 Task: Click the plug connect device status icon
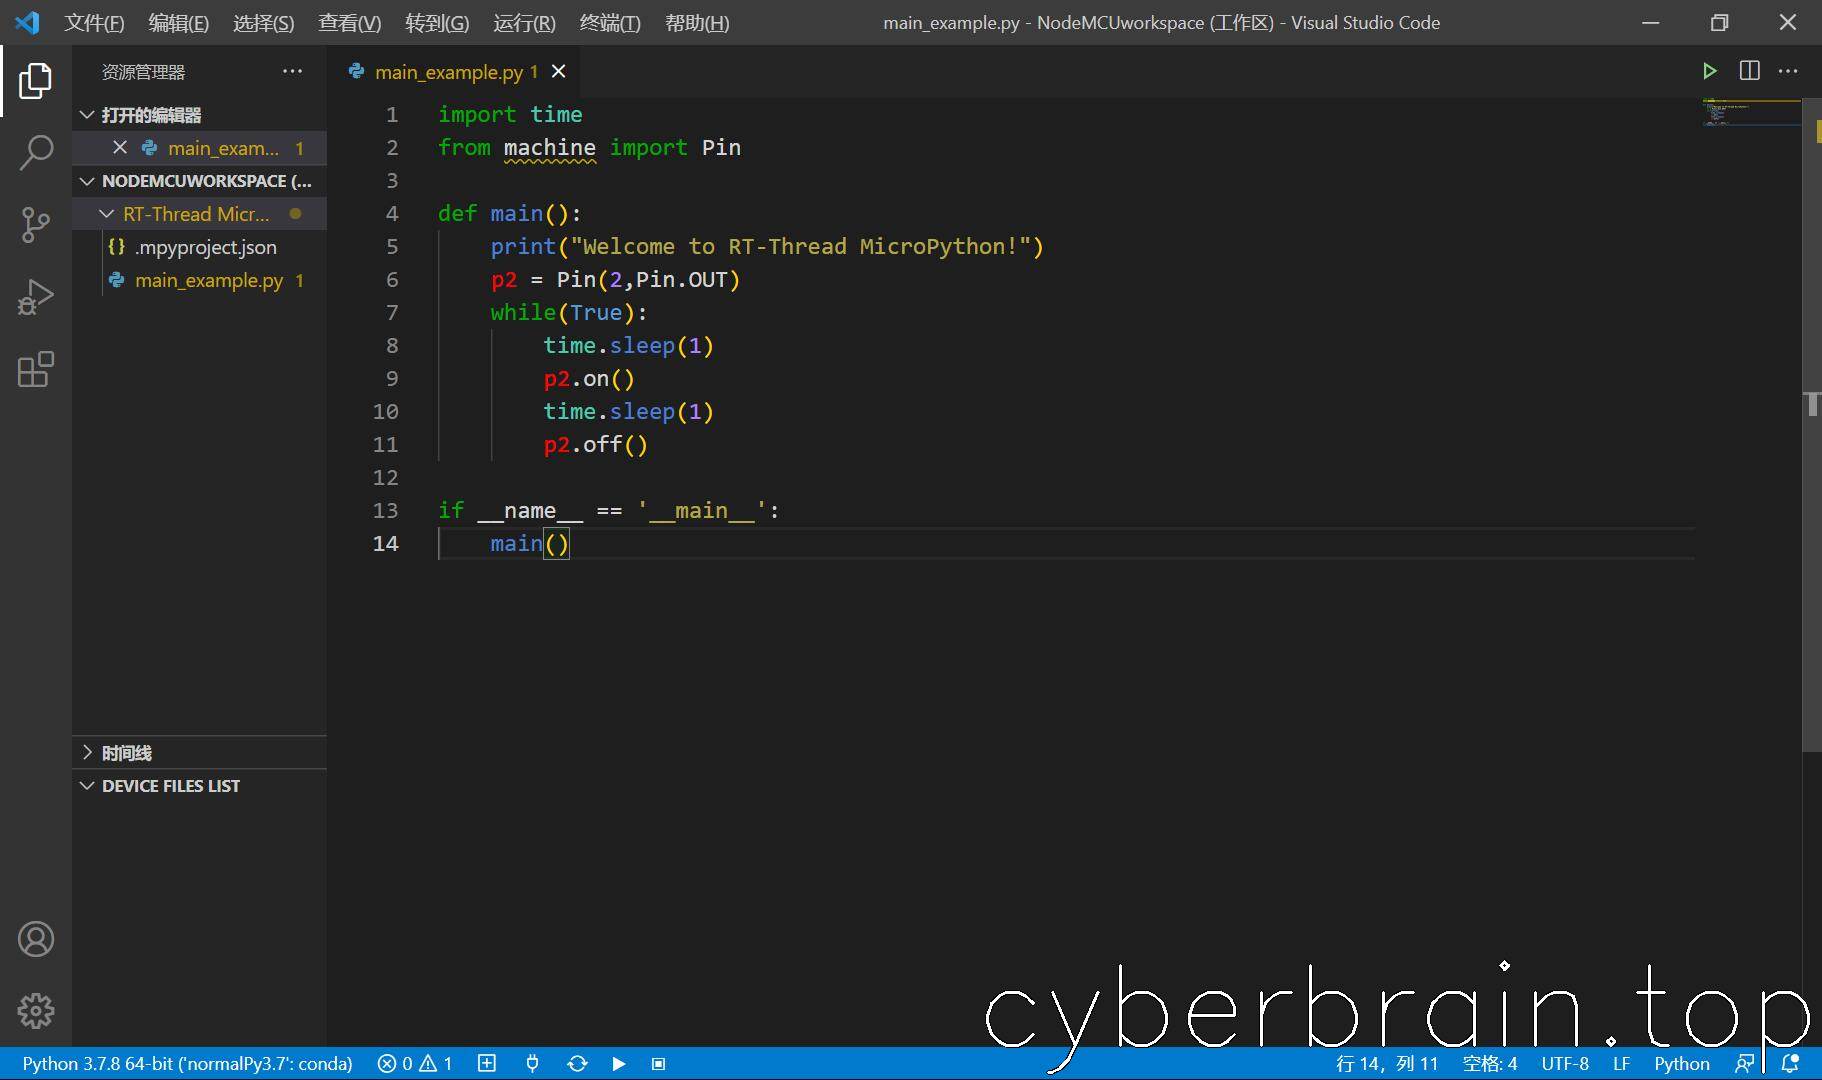click(532, 1063)
